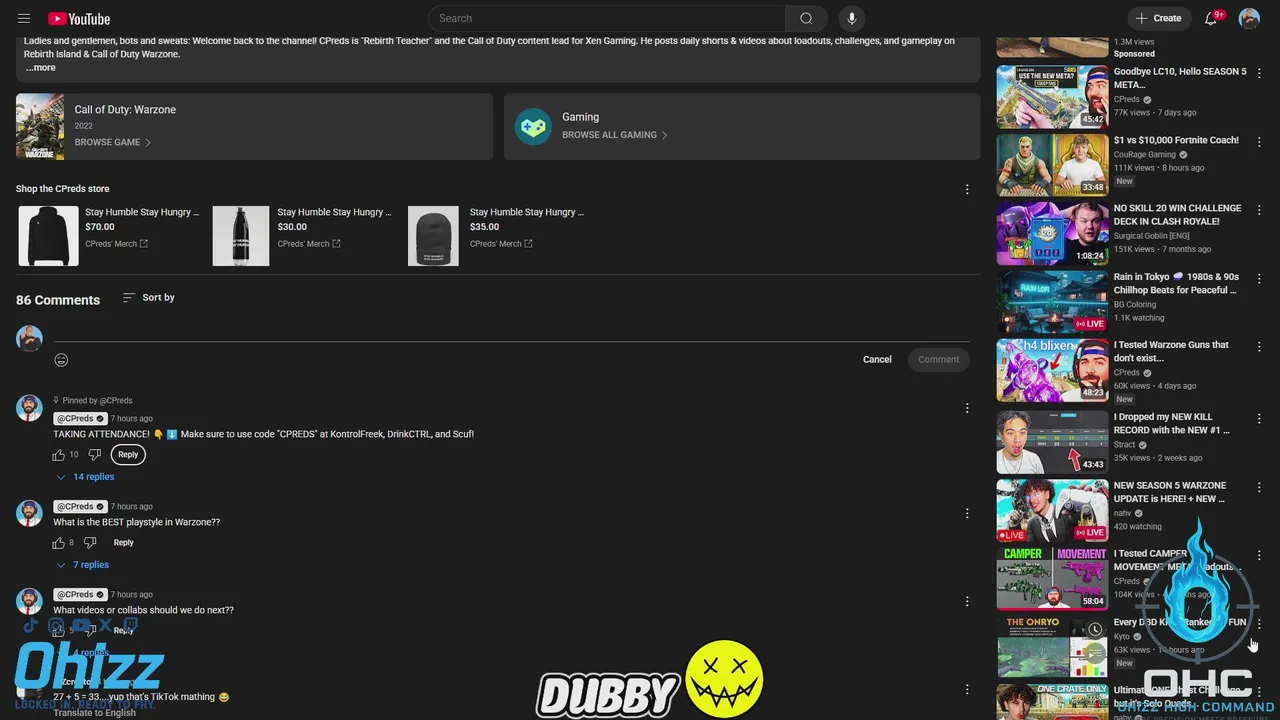Like the pinned TAKING ATTENDANCE comment
Screen dimensions: 1280x720
(58, 455)
